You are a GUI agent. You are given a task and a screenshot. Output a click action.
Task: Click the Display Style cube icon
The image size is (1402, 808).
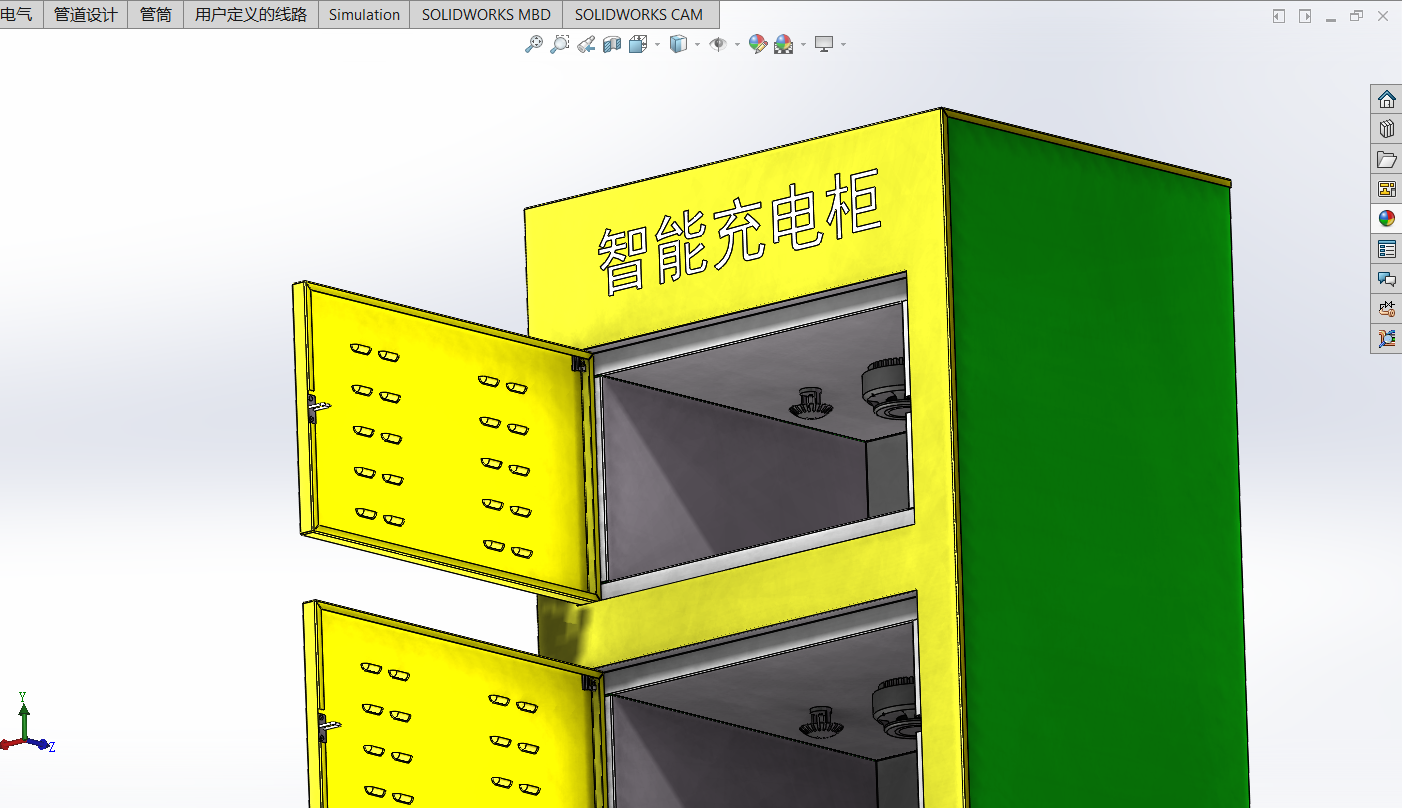[678, 44]
